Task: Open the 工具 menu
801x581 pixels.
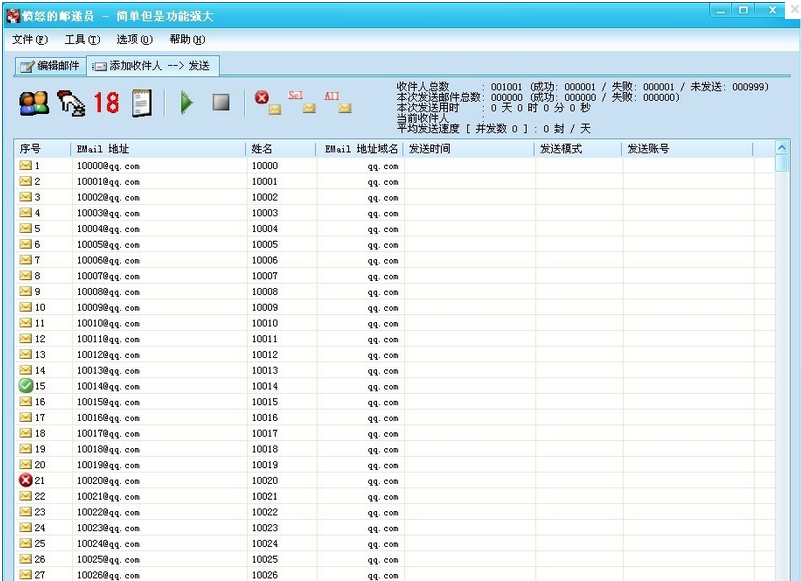Action: [82, 40]
